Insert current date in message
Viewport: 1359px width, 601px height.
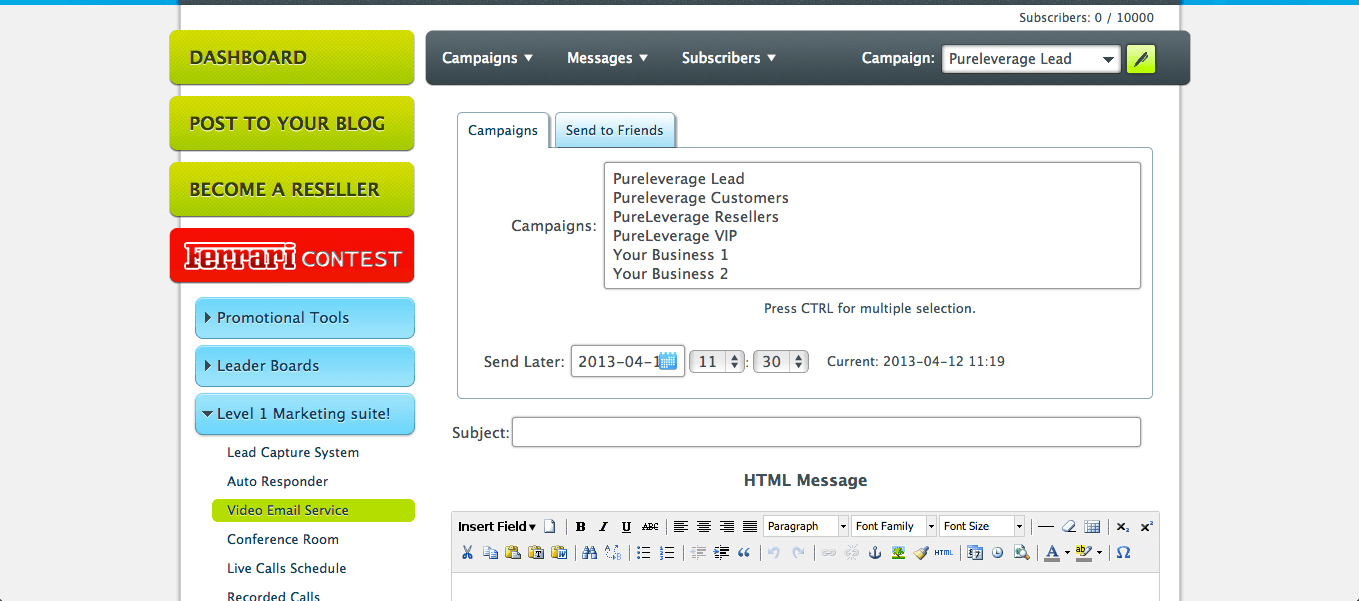[975, 552]
